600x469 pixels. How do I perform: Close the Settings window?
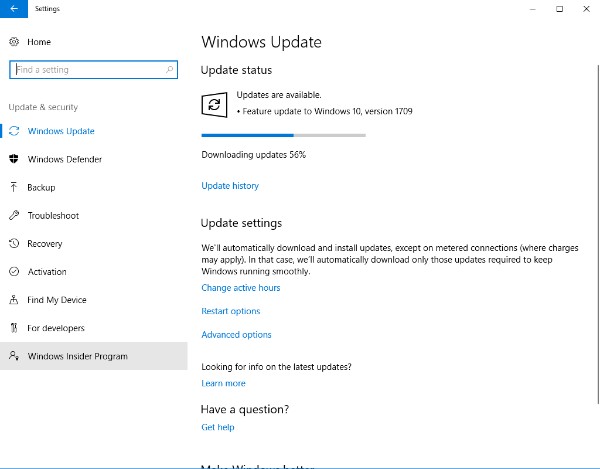(586, 9)
